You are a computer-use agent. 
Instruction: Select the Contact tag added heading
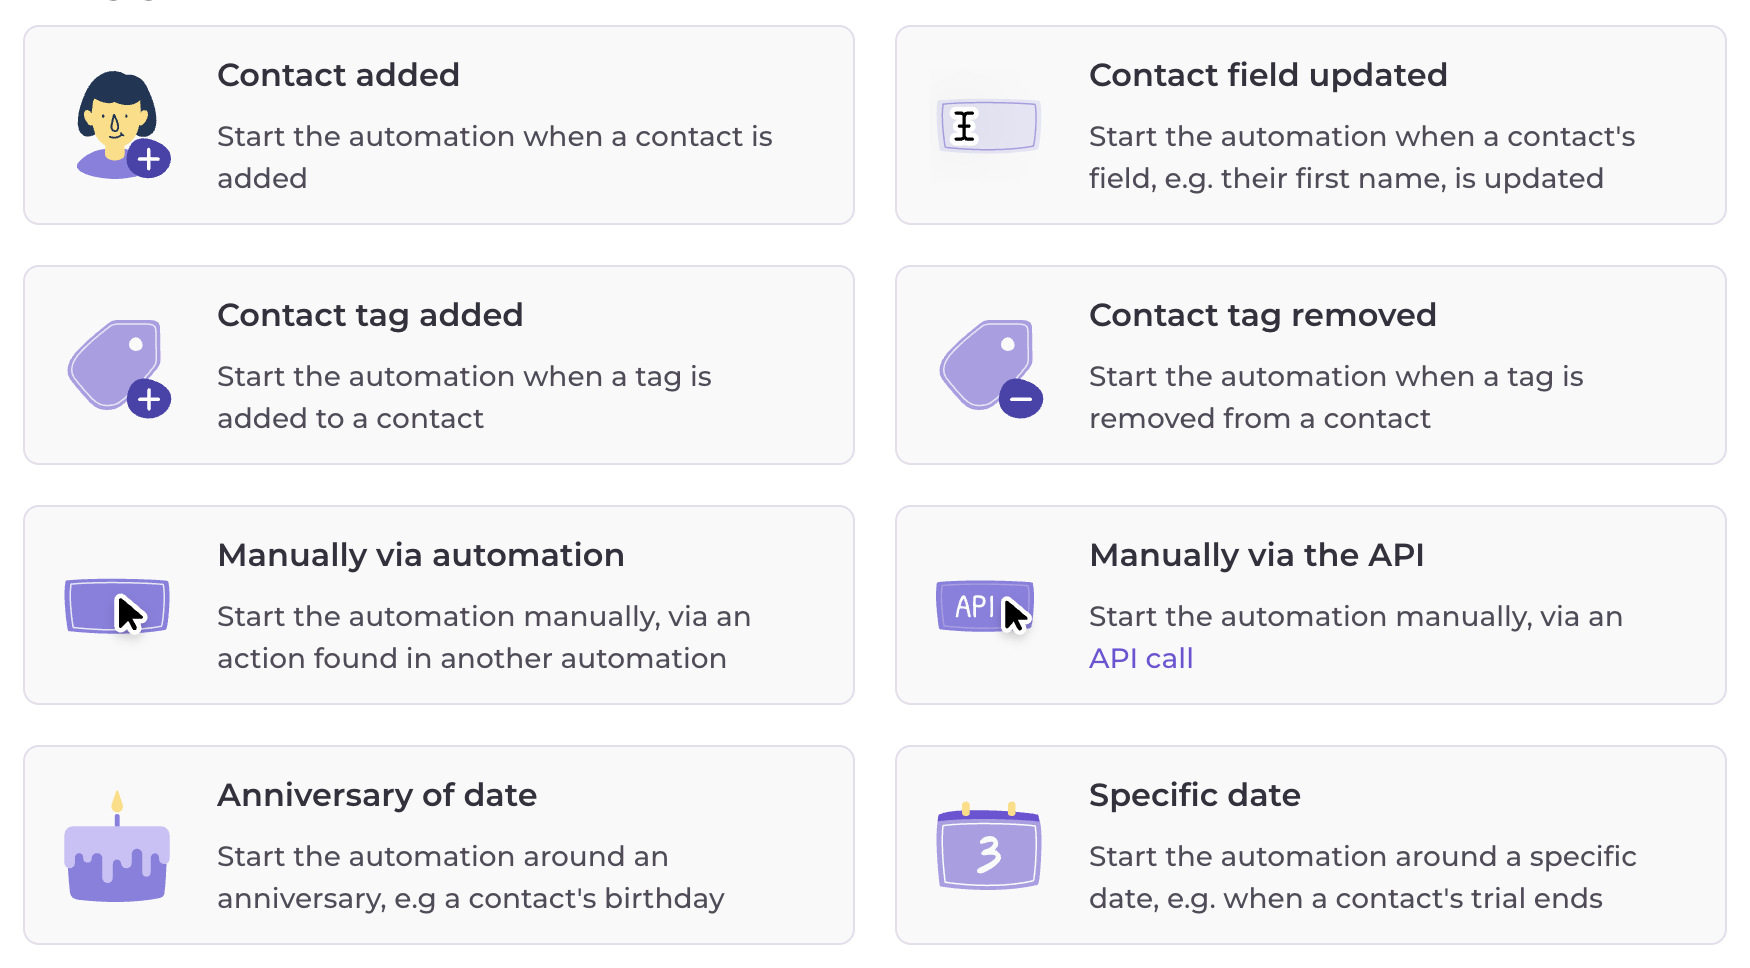[370, 315]
